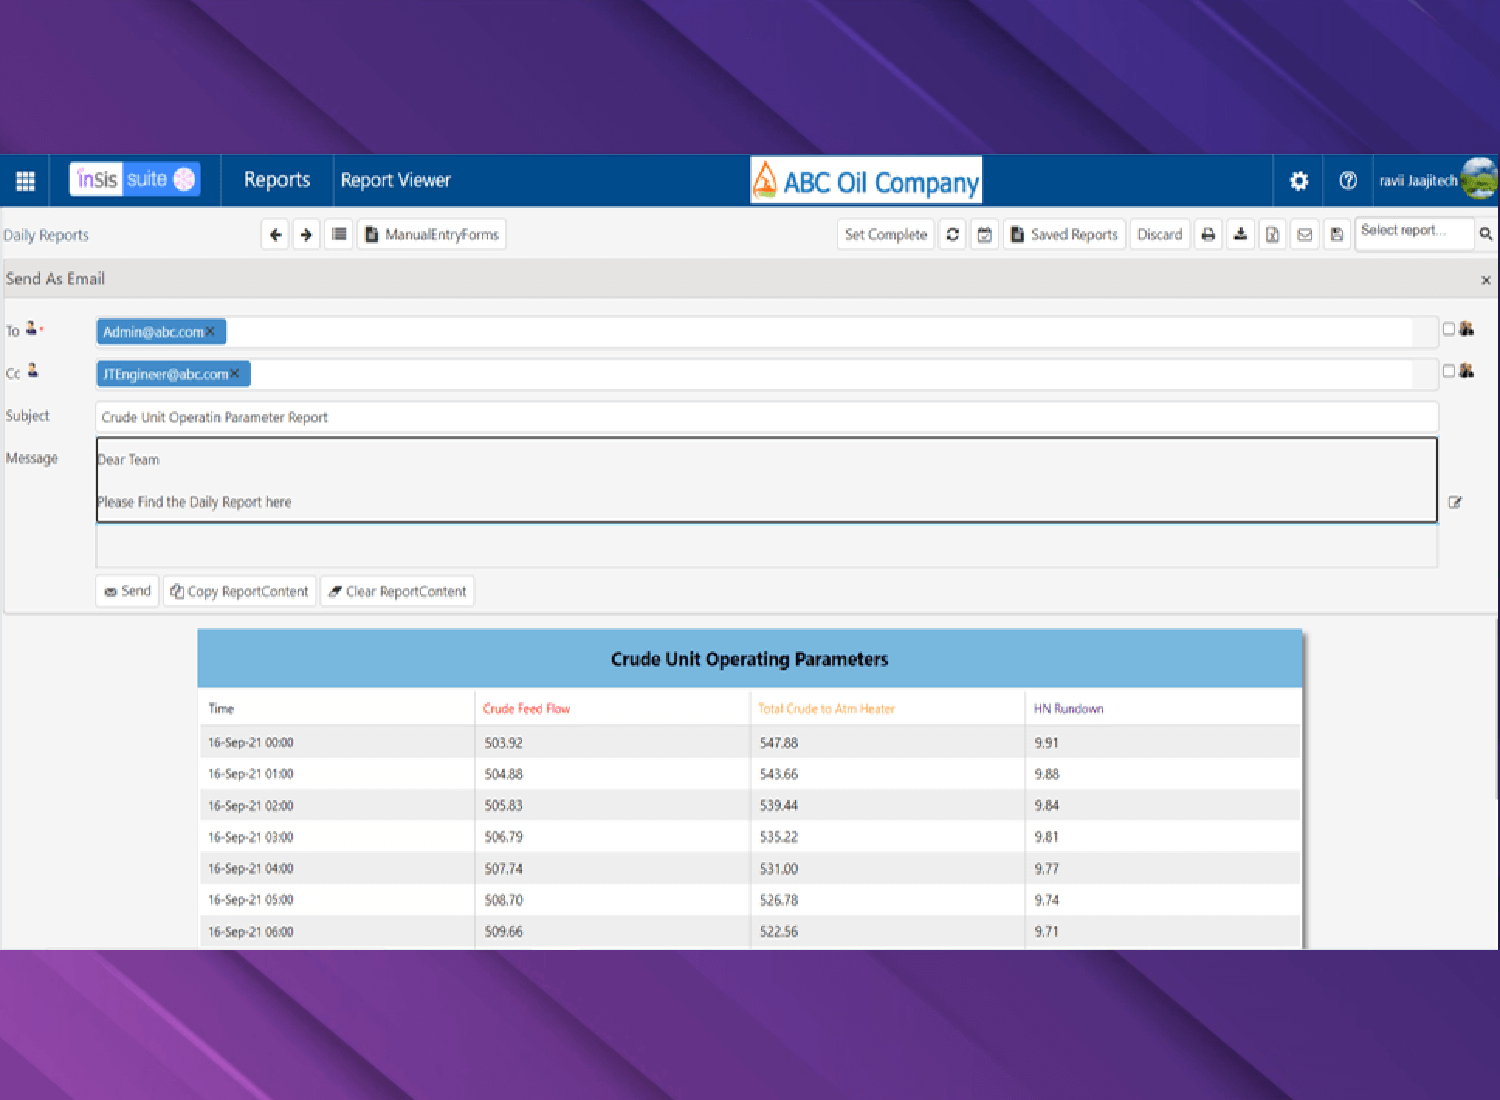This screenshot has height=1100, width=1500.
Task: Click the Send button
Action: [127, 591]
